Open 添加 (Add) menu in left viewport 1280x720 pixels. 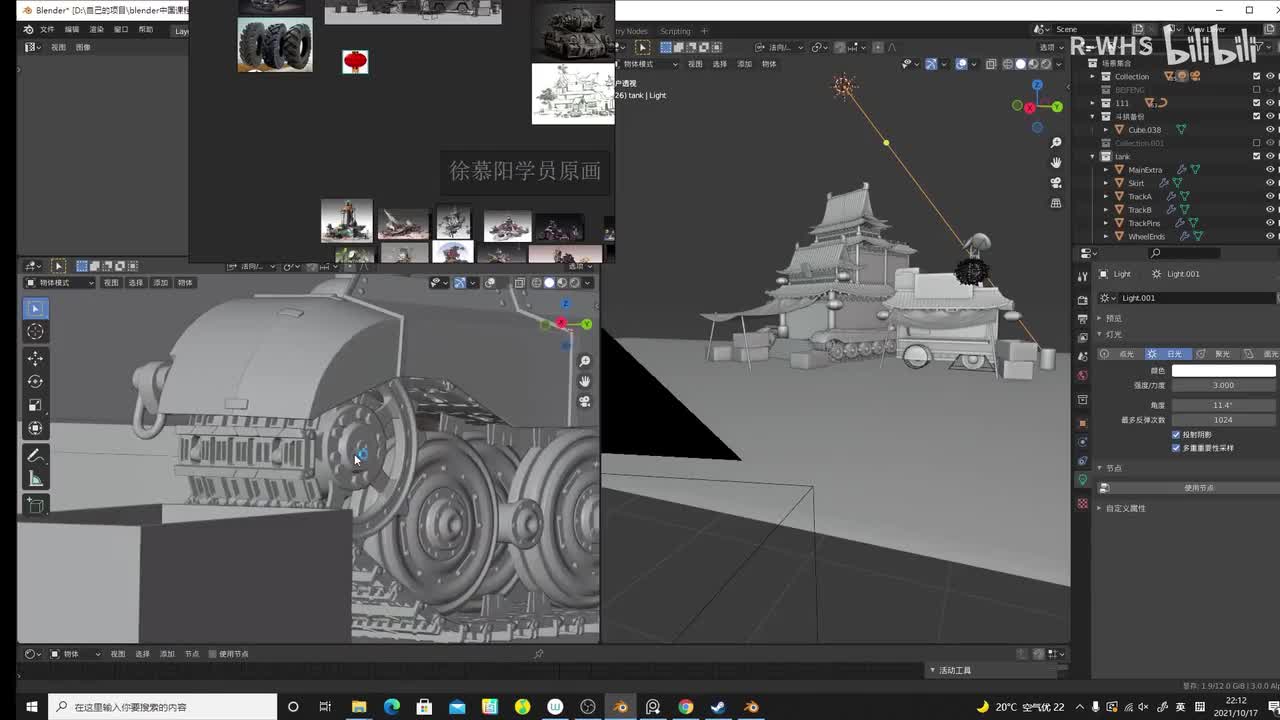pos(160,283)
